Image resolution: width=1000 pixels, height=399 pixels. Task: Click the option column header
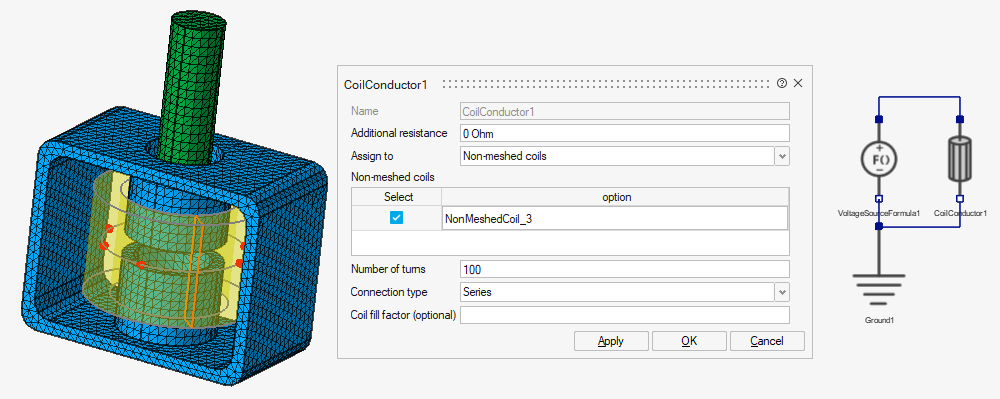[x=616, y=197]
